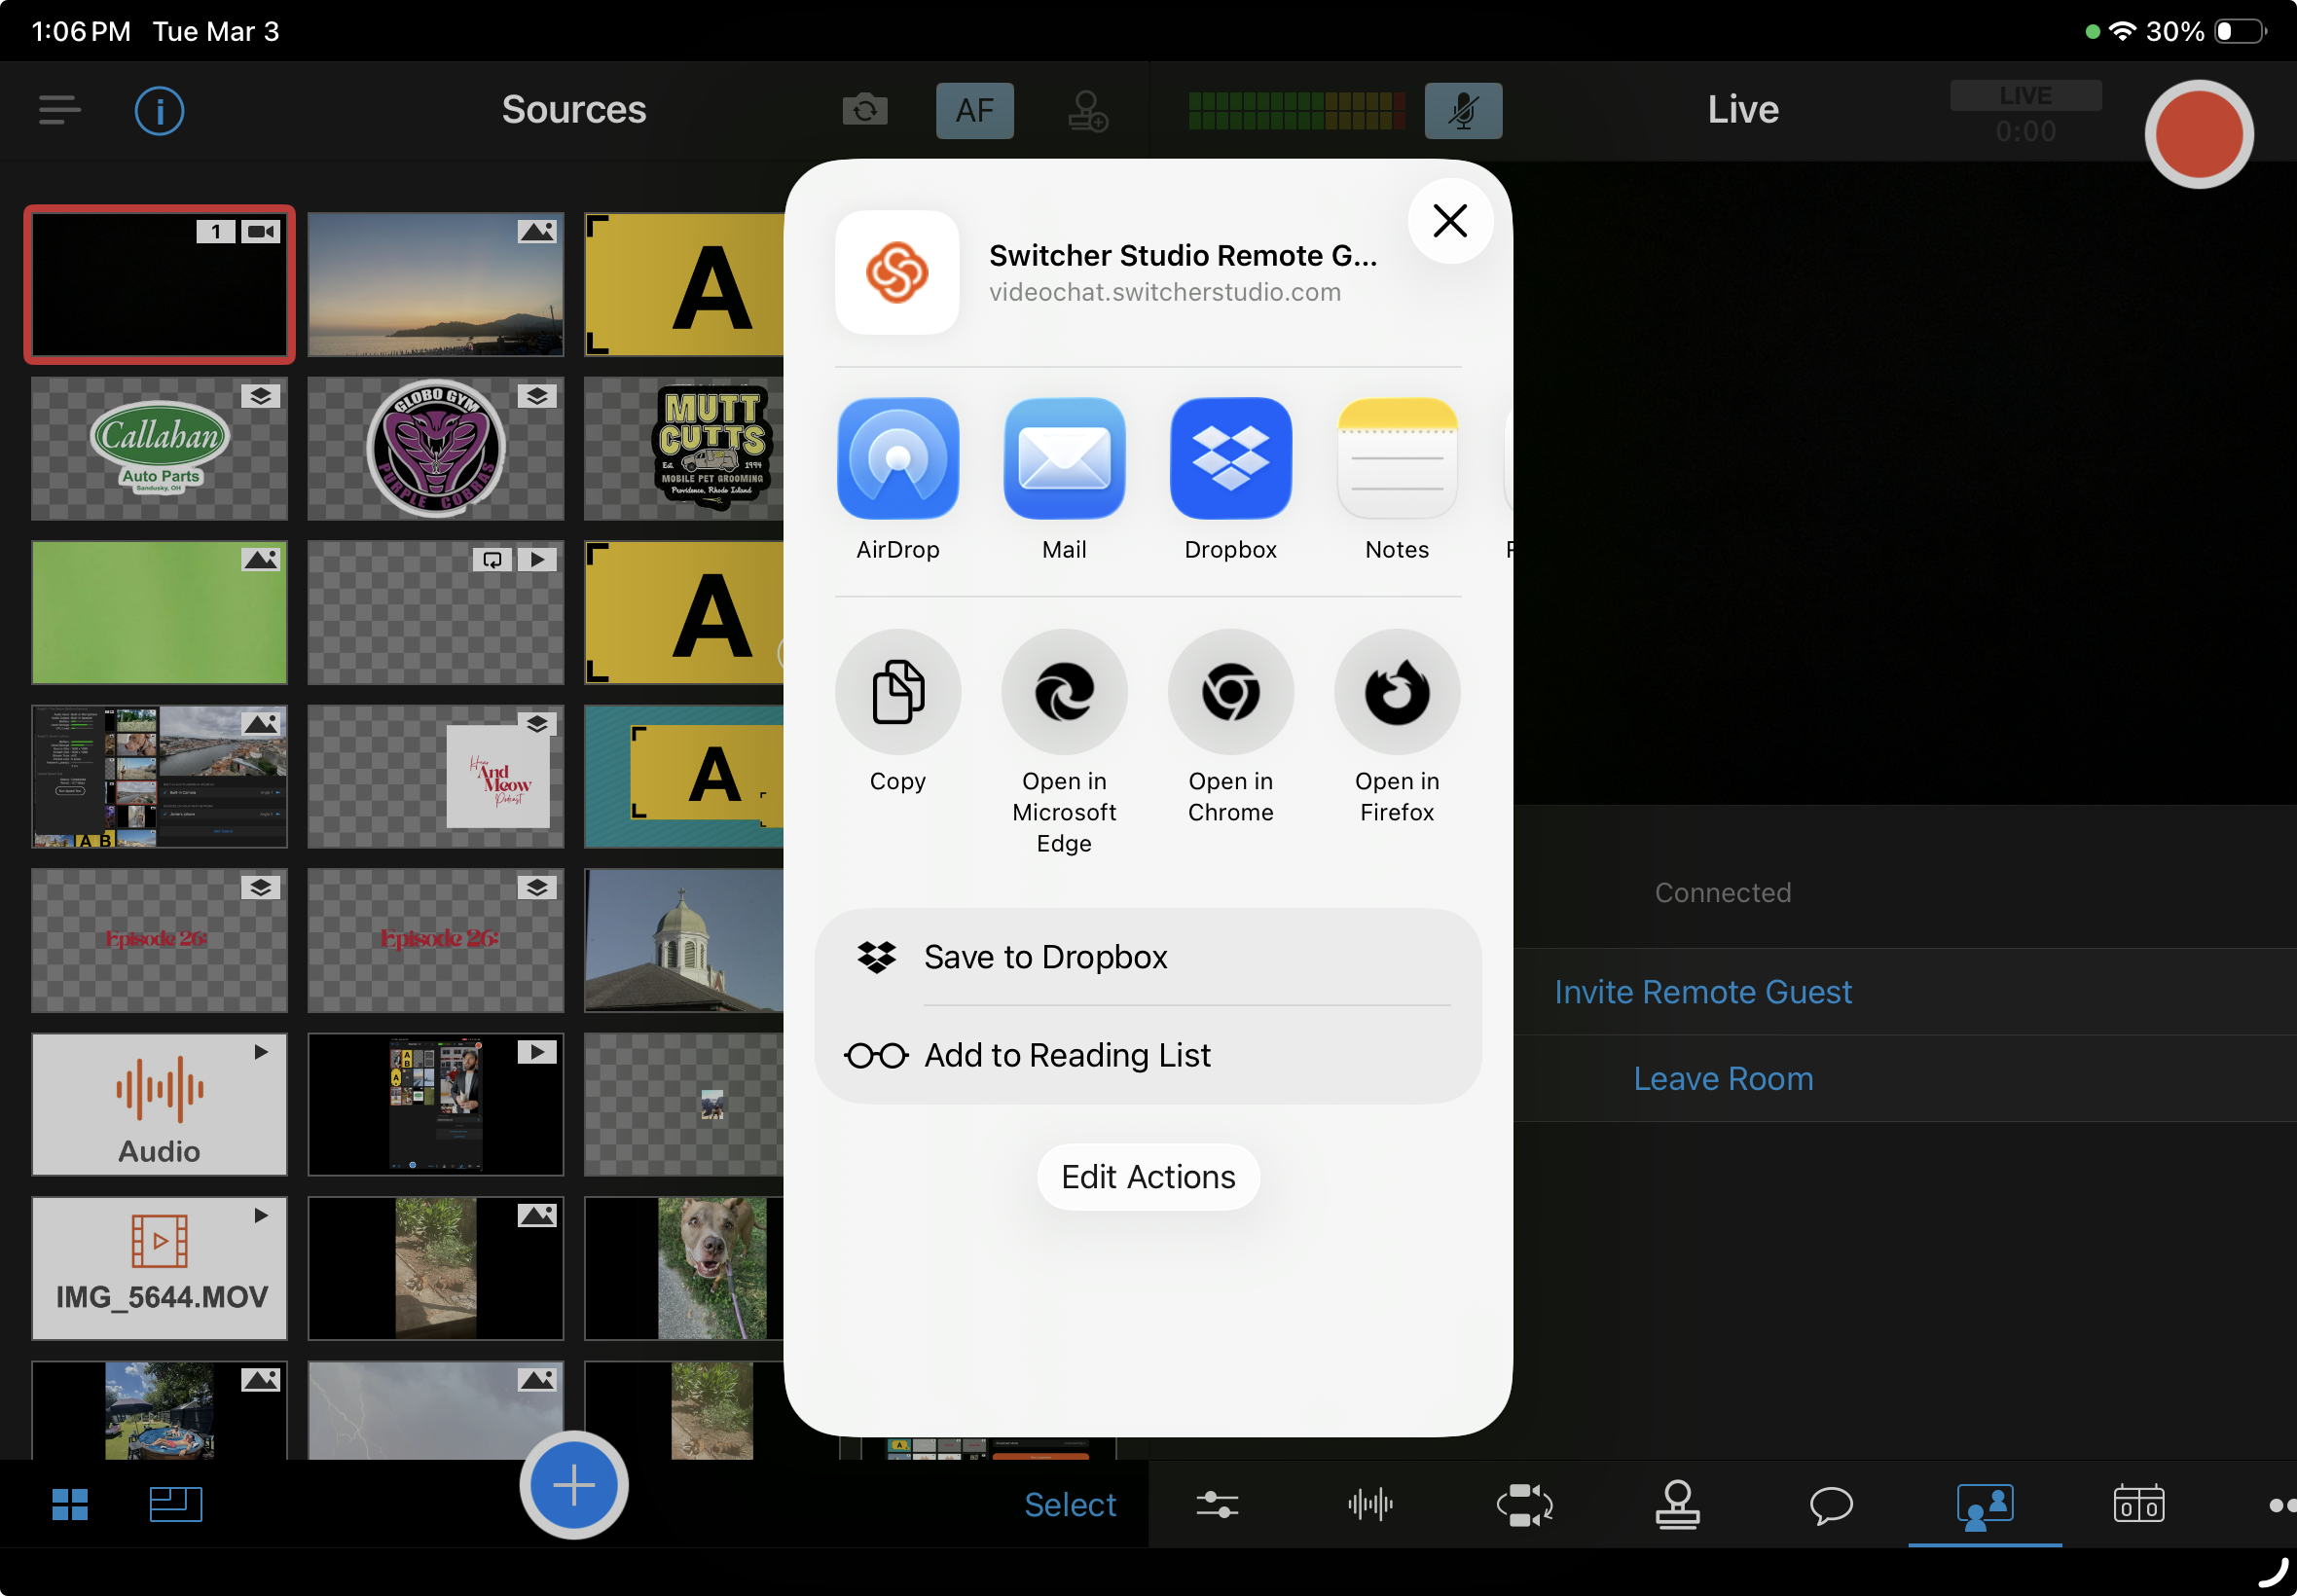
Task: Open link in Chrome
Action: 1230,692
